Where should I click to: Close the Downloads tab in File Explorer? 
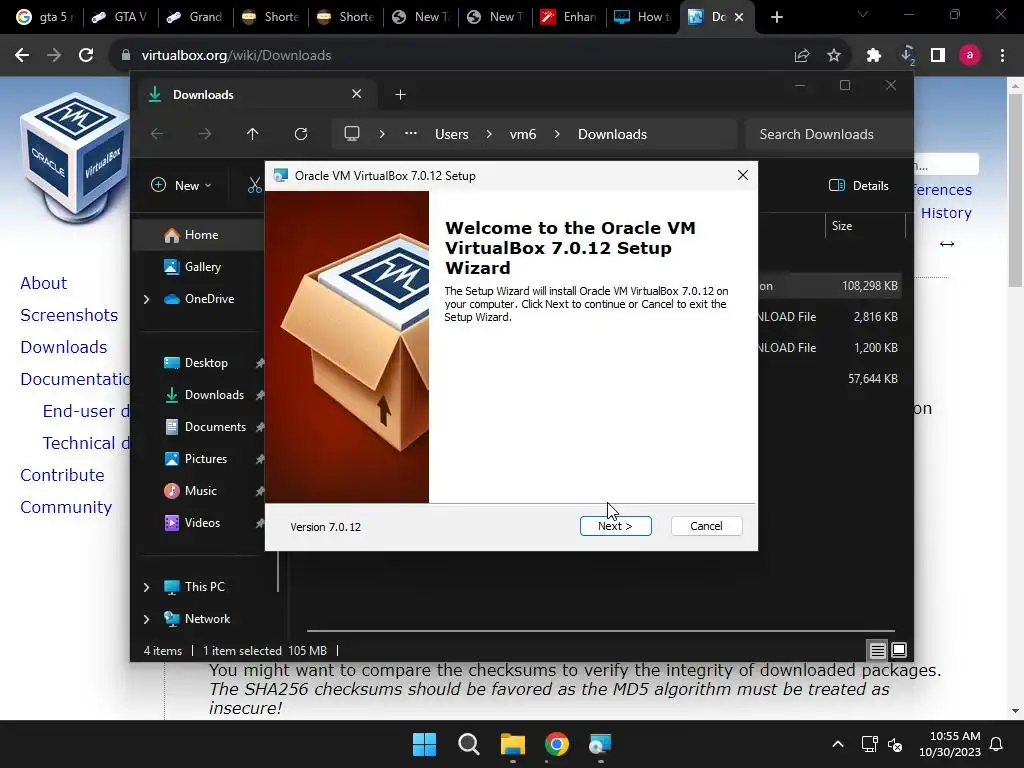357,94
